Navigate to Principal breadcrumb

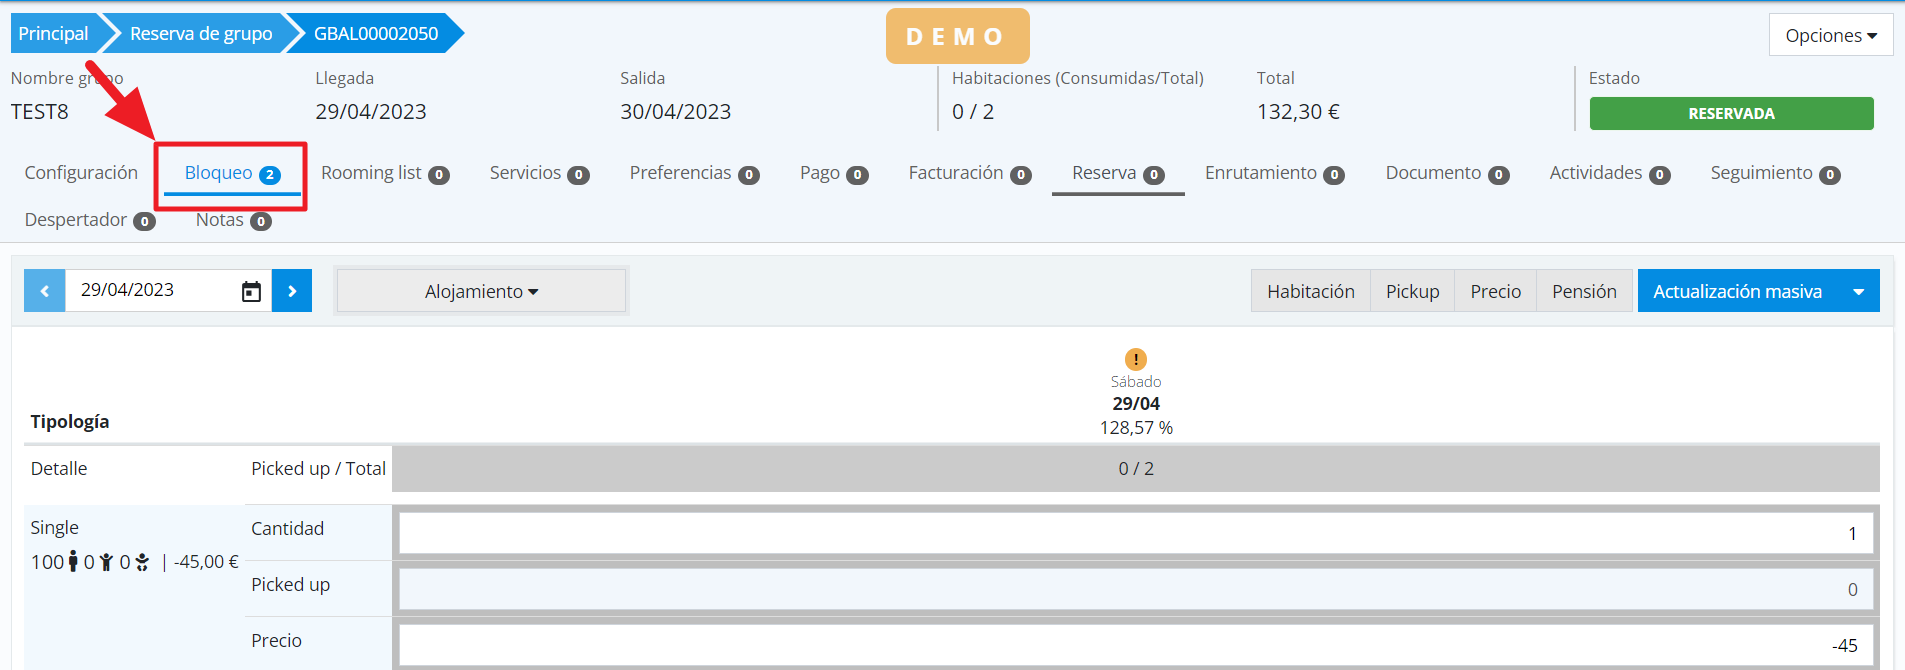[54, 34]
